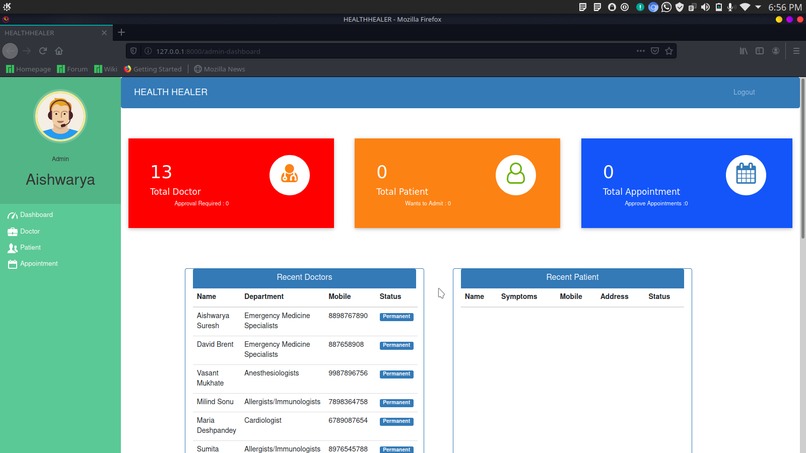Click the admin avatar picture
The height and width of the screenshot is (453, 806).
(60, 116)
